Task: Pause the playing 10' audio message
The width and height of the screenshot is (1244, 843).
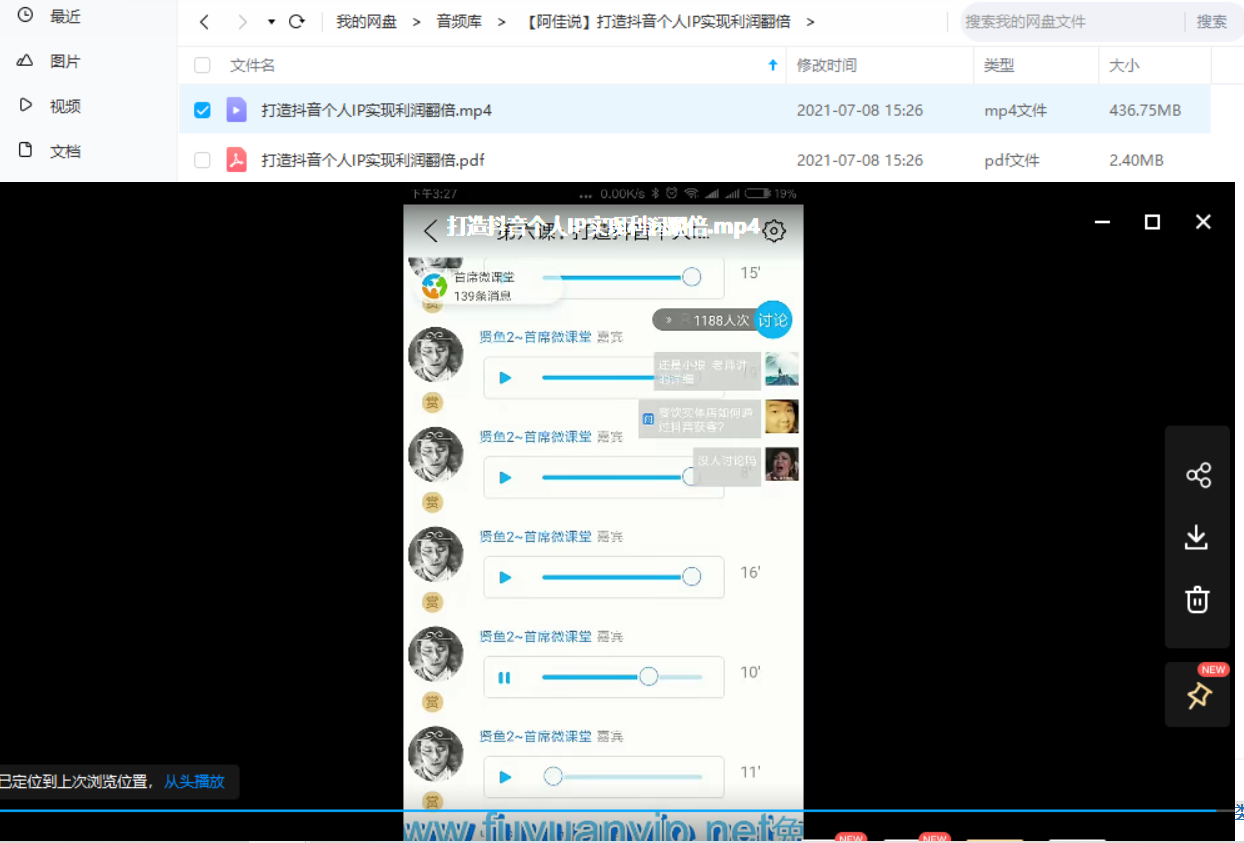Action: coord(504,677)
